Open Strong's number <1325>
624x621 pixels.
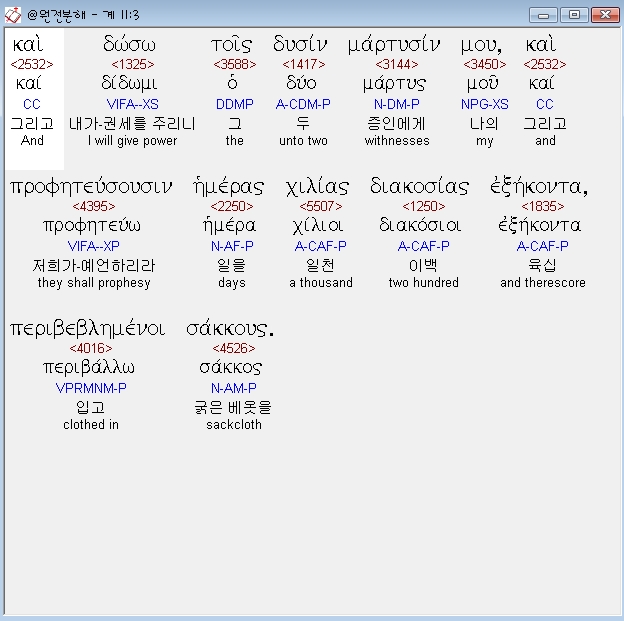[133, 64]
